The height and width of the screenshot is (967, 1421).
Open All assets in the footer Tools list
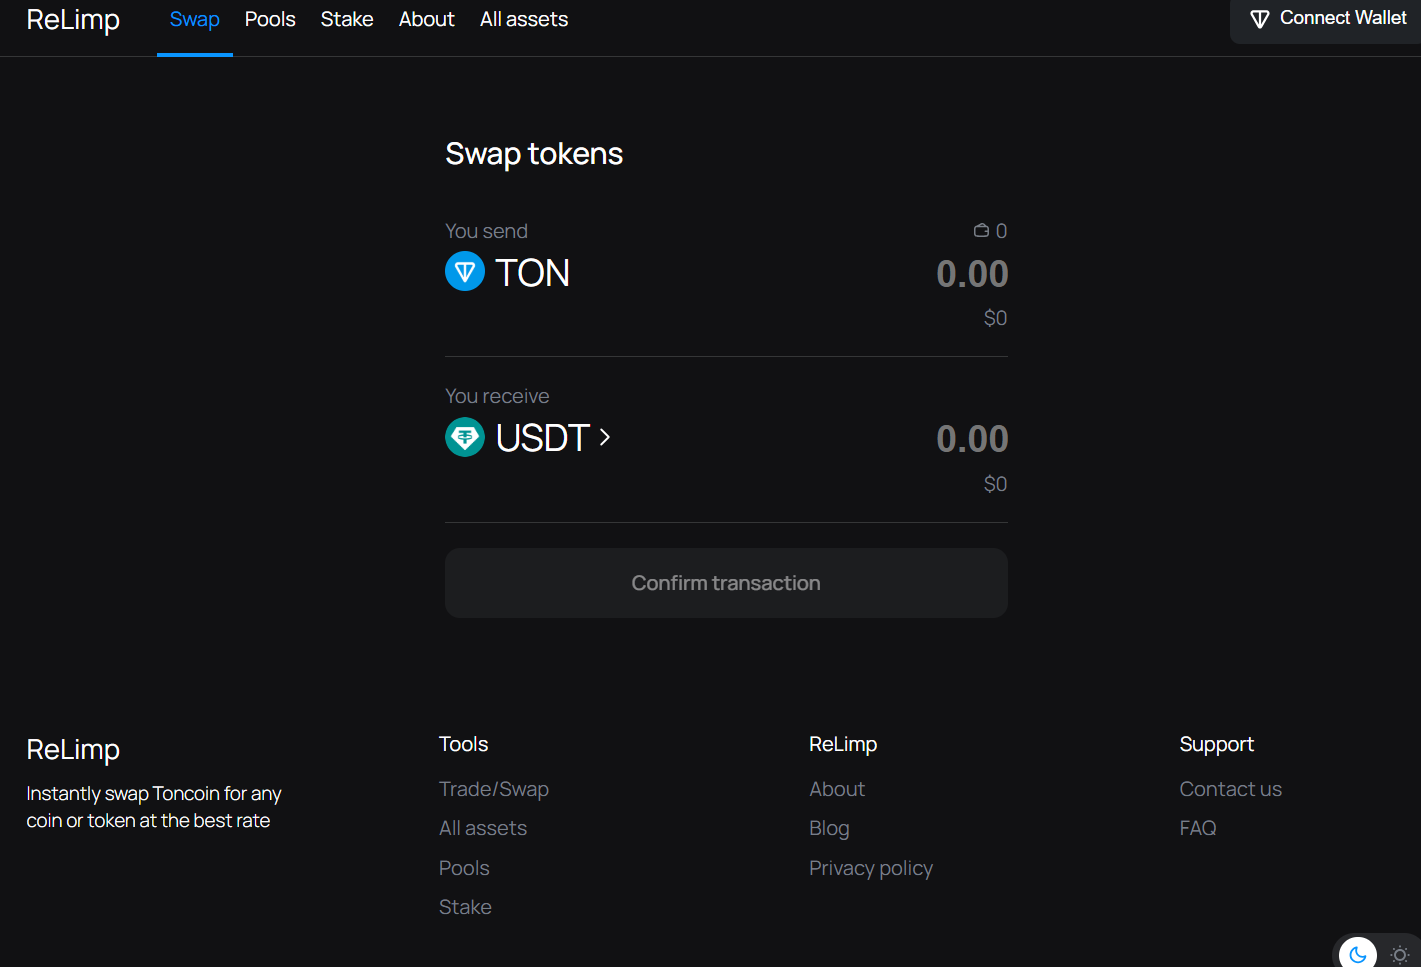coord(483,828)
